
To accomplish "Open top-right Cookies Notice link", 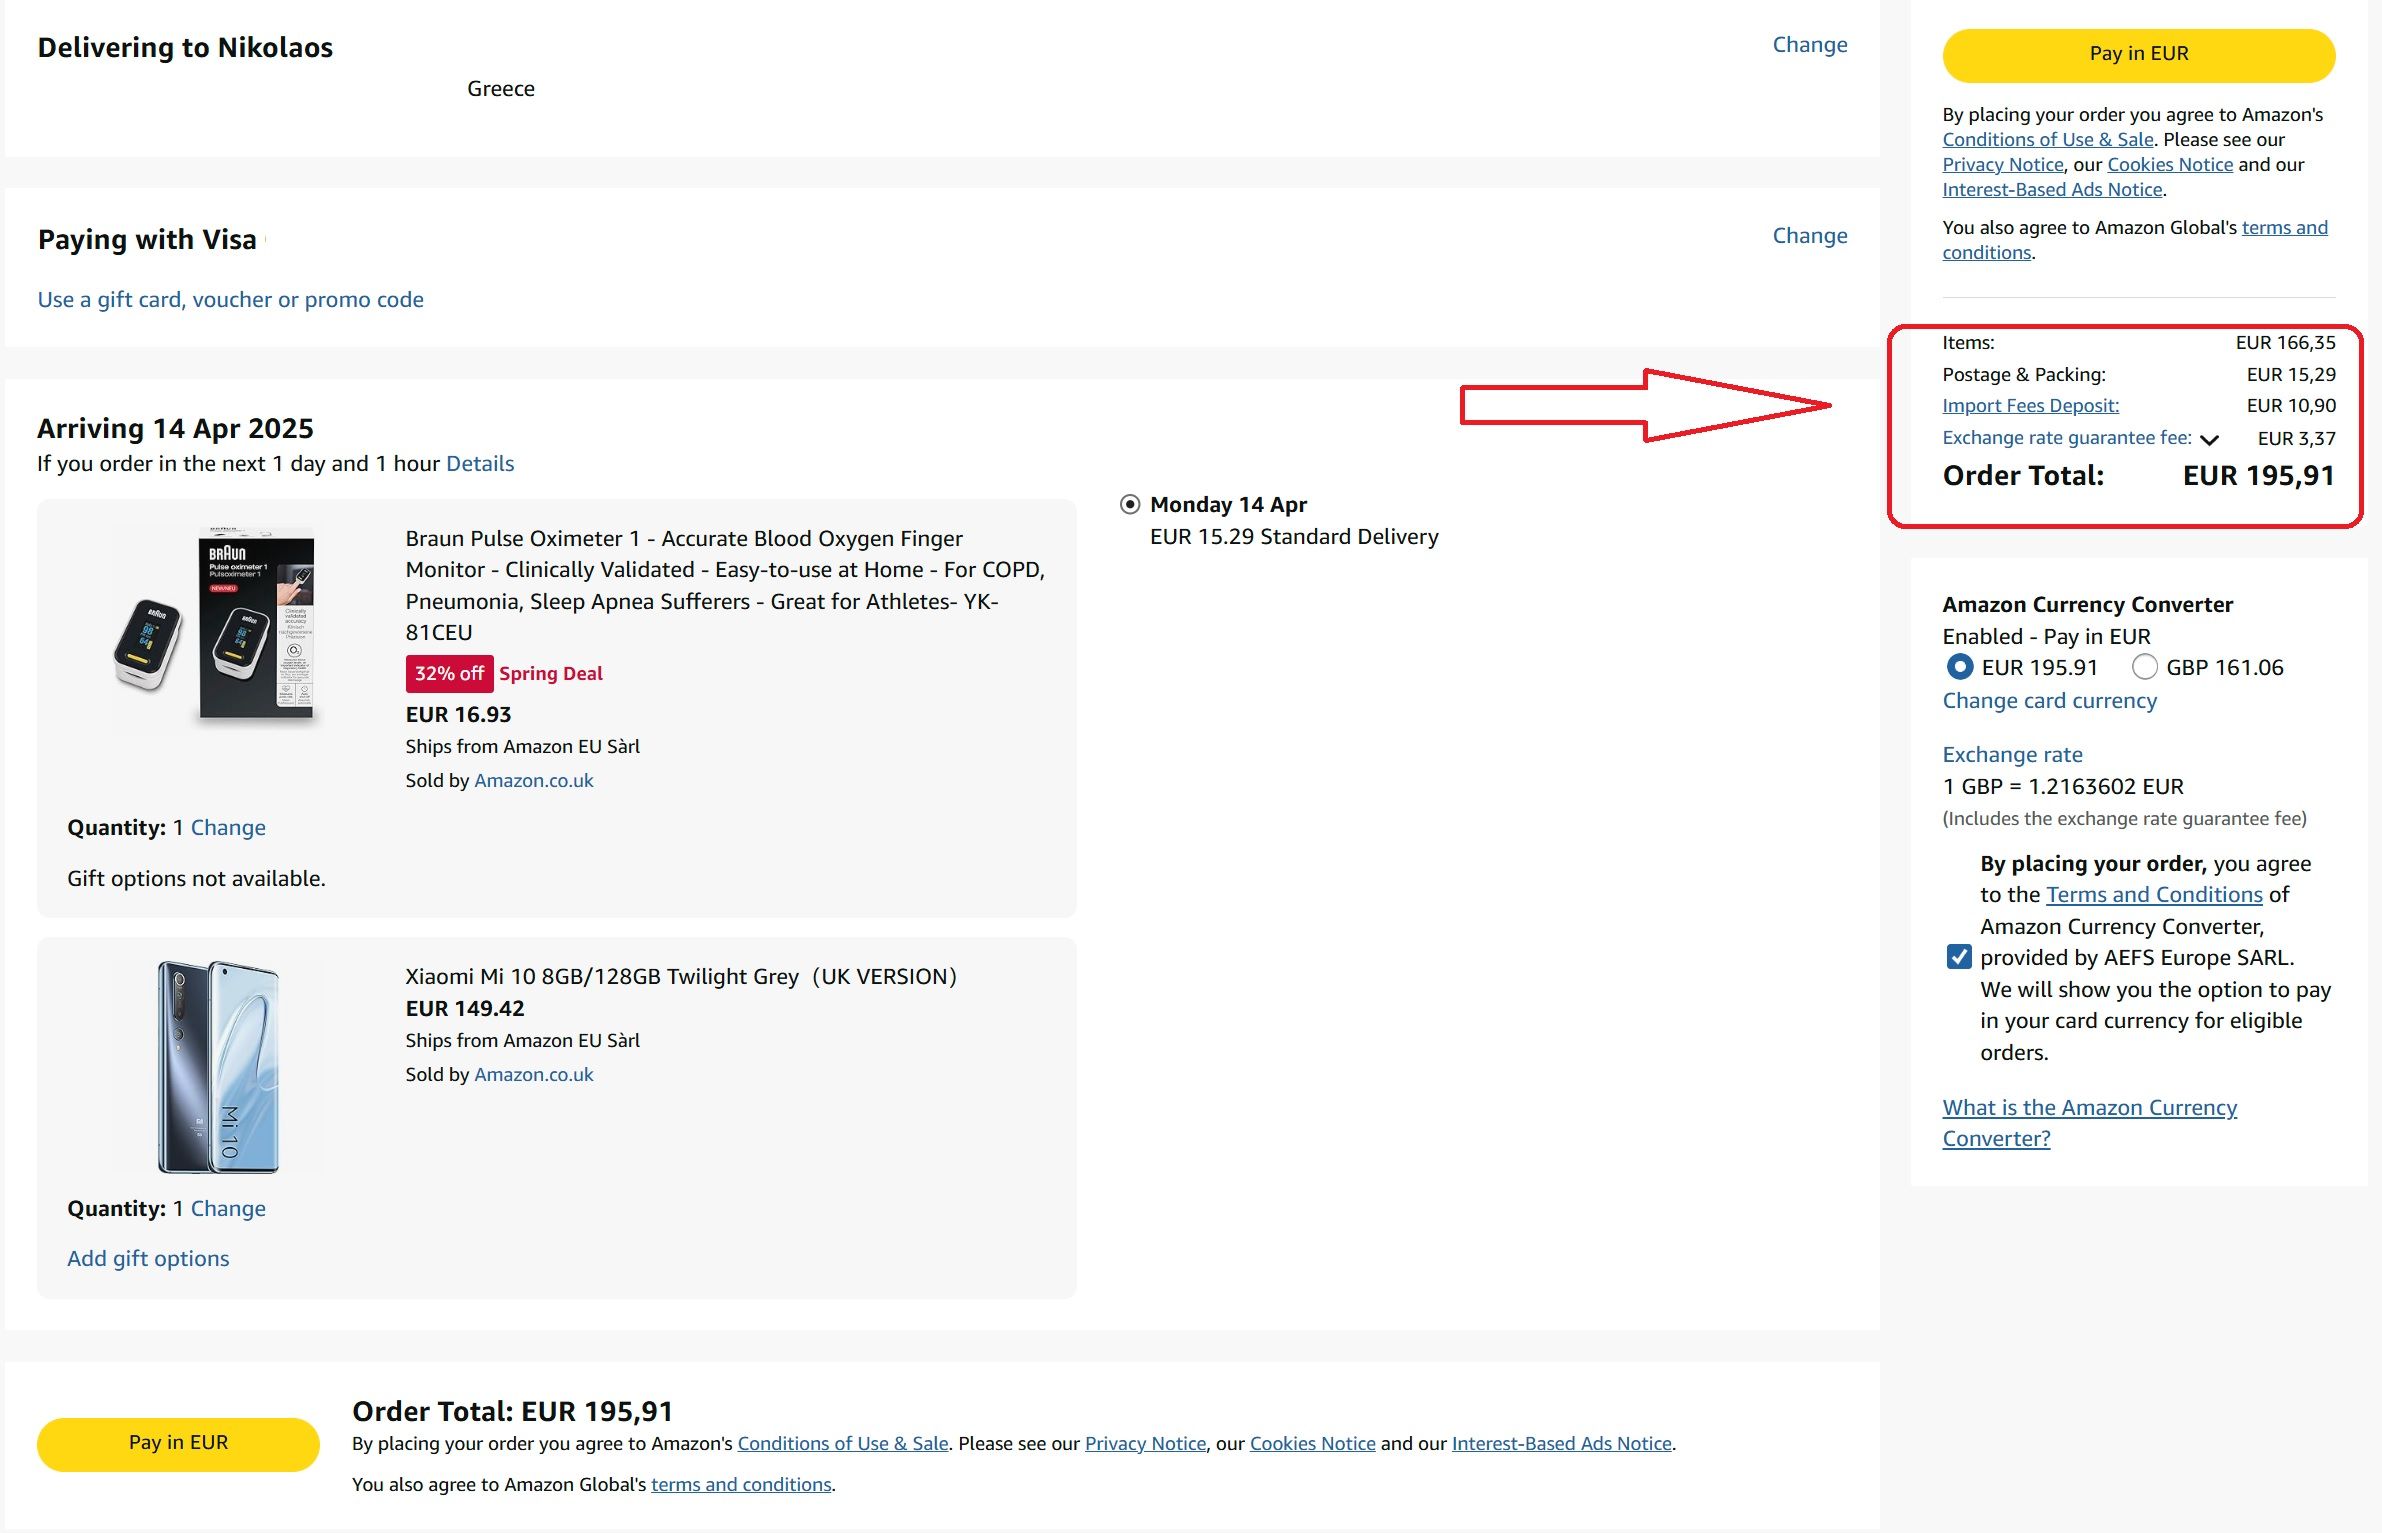I will (x=2170, y=165).
